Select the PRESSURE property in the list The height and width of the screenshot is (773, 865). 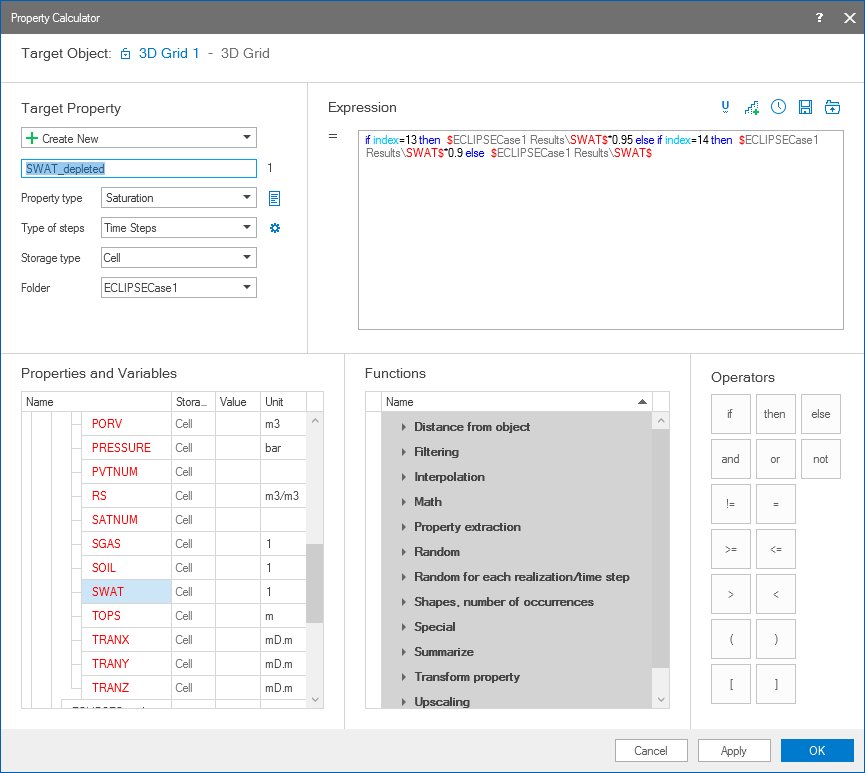(x=121, y=448)
